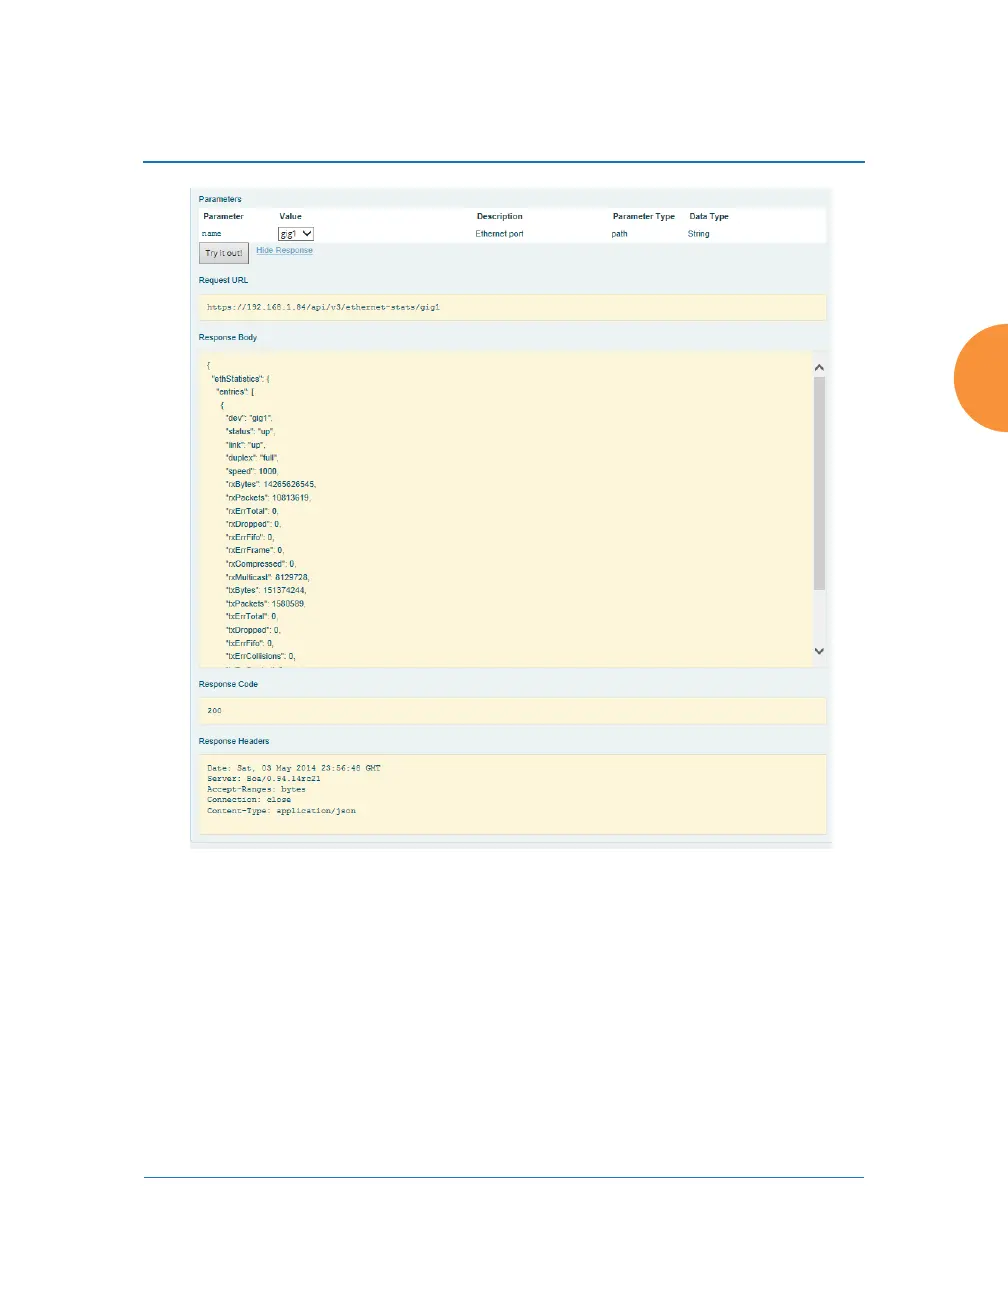Click the "path" parameter type cell
Screen dimensions: 1008x1296
[x=620, y=234]
